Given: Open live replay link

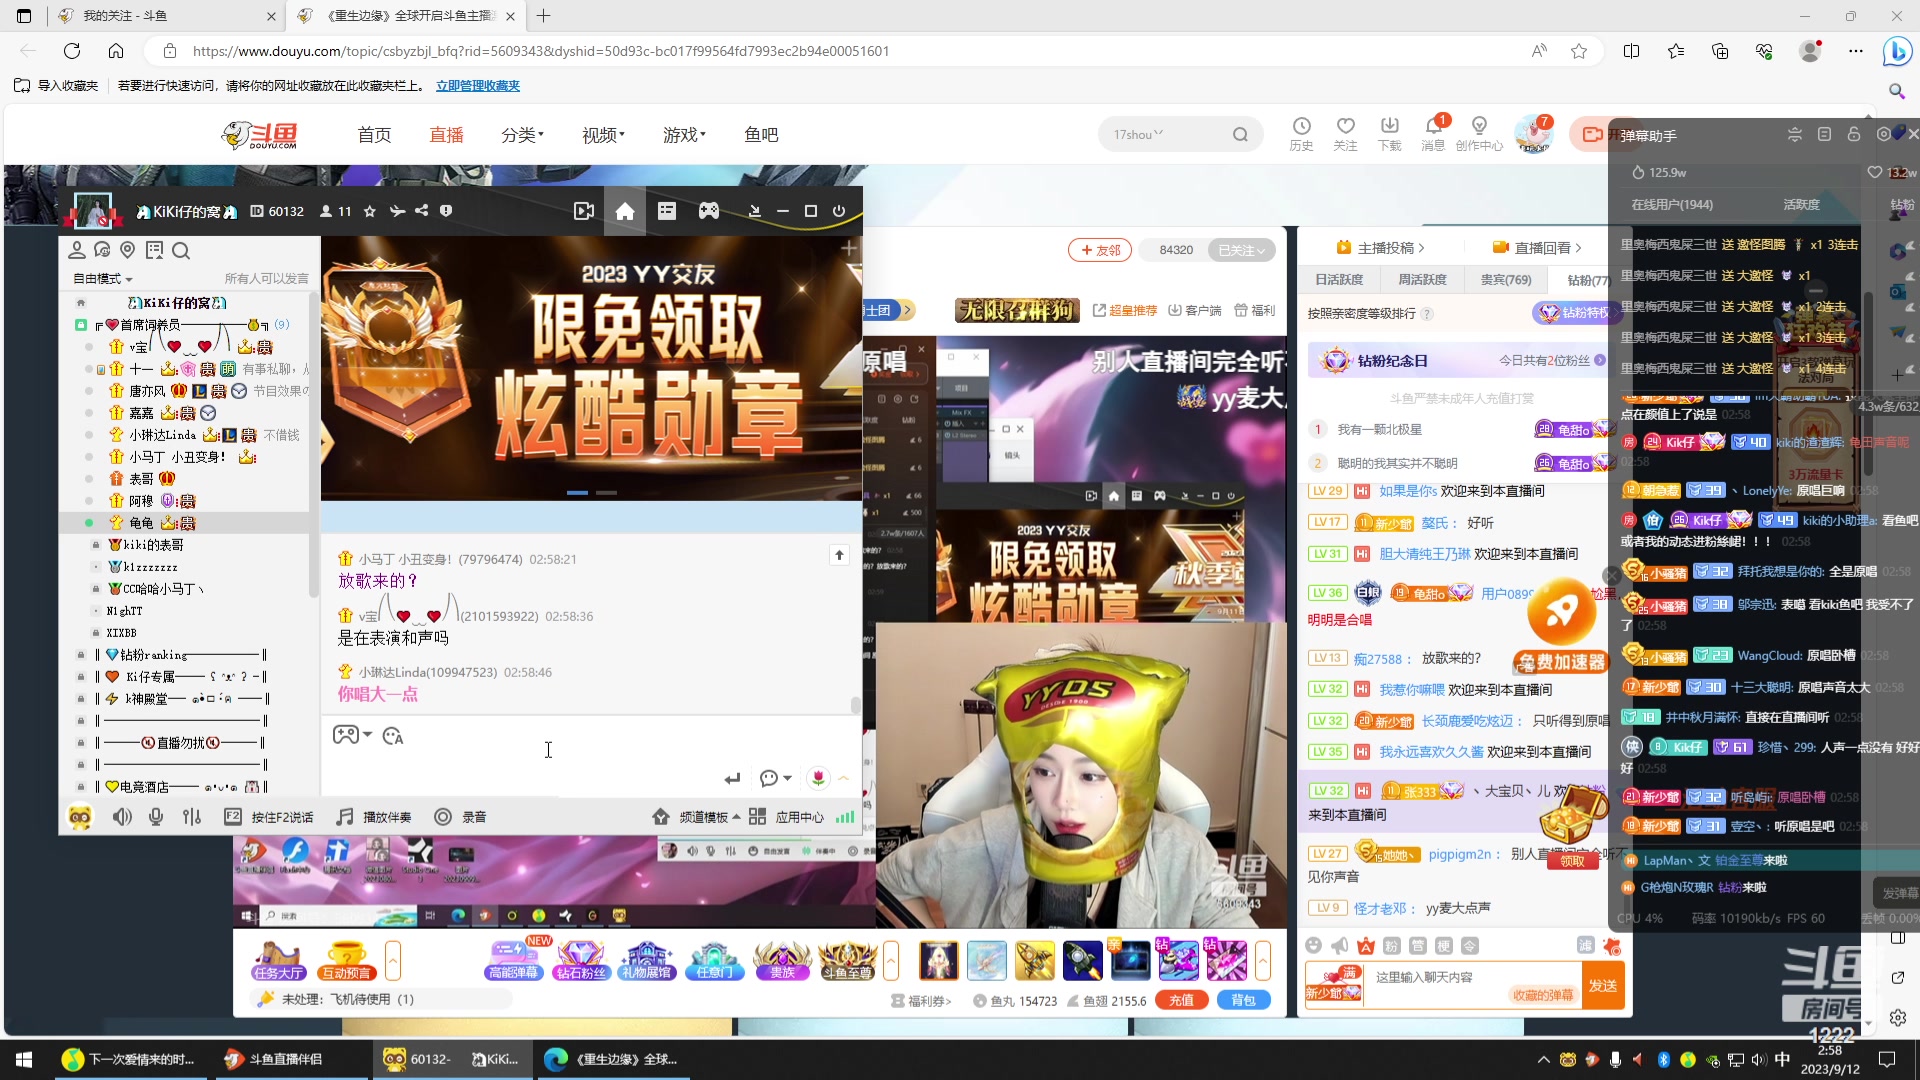Looking at the screenshot, I should [1537, 248].
